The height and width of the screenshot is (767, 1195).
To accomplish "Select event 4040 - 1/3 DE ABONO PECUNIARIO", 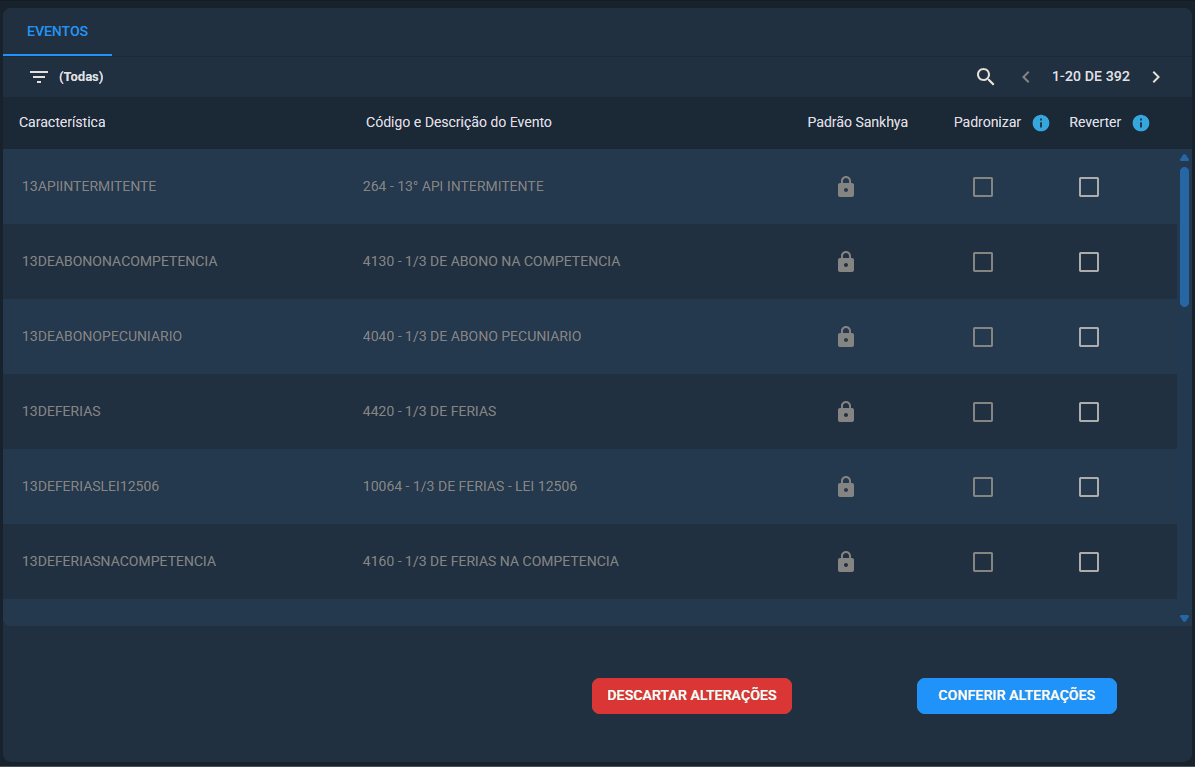I will coord(472,336).
